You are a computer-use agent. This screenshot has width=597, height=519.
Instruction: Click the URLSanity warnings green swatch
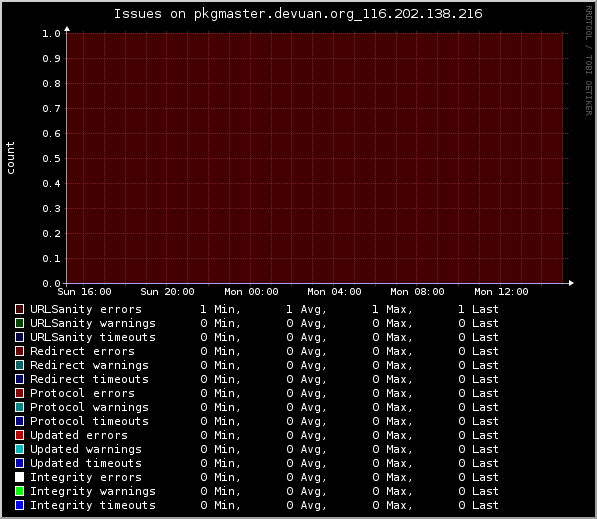[19, 323]
